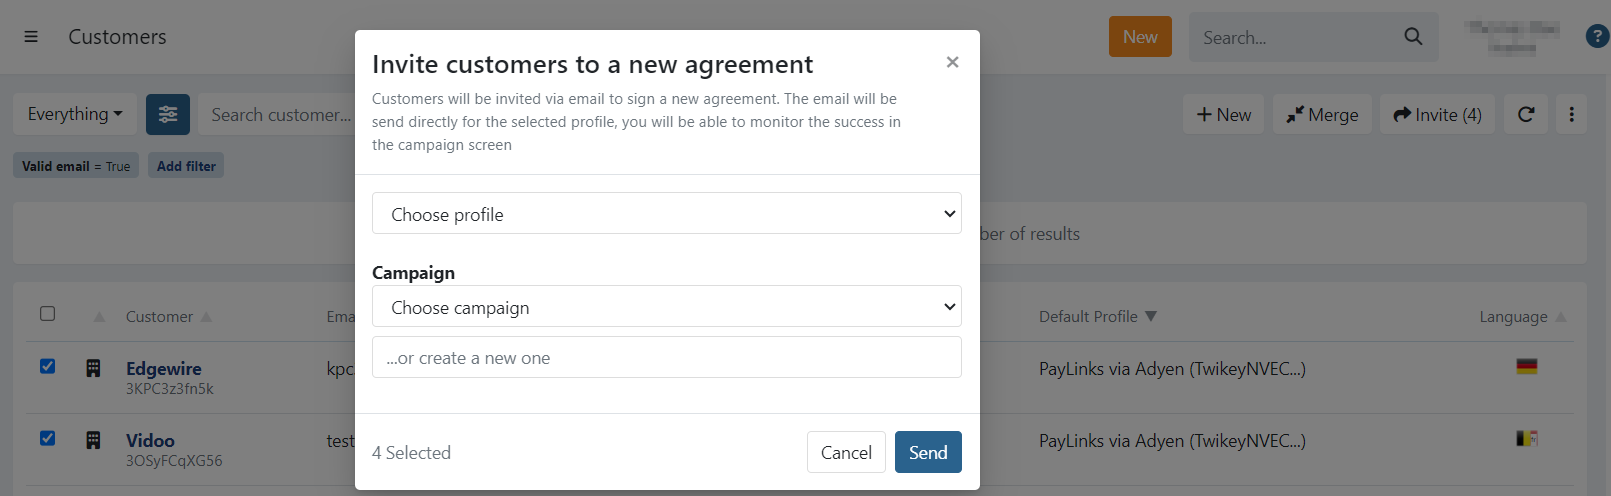Refresh the customer list
Image resolution: width=1611 pixels, height=496 pixels.
pos(1526,115)
